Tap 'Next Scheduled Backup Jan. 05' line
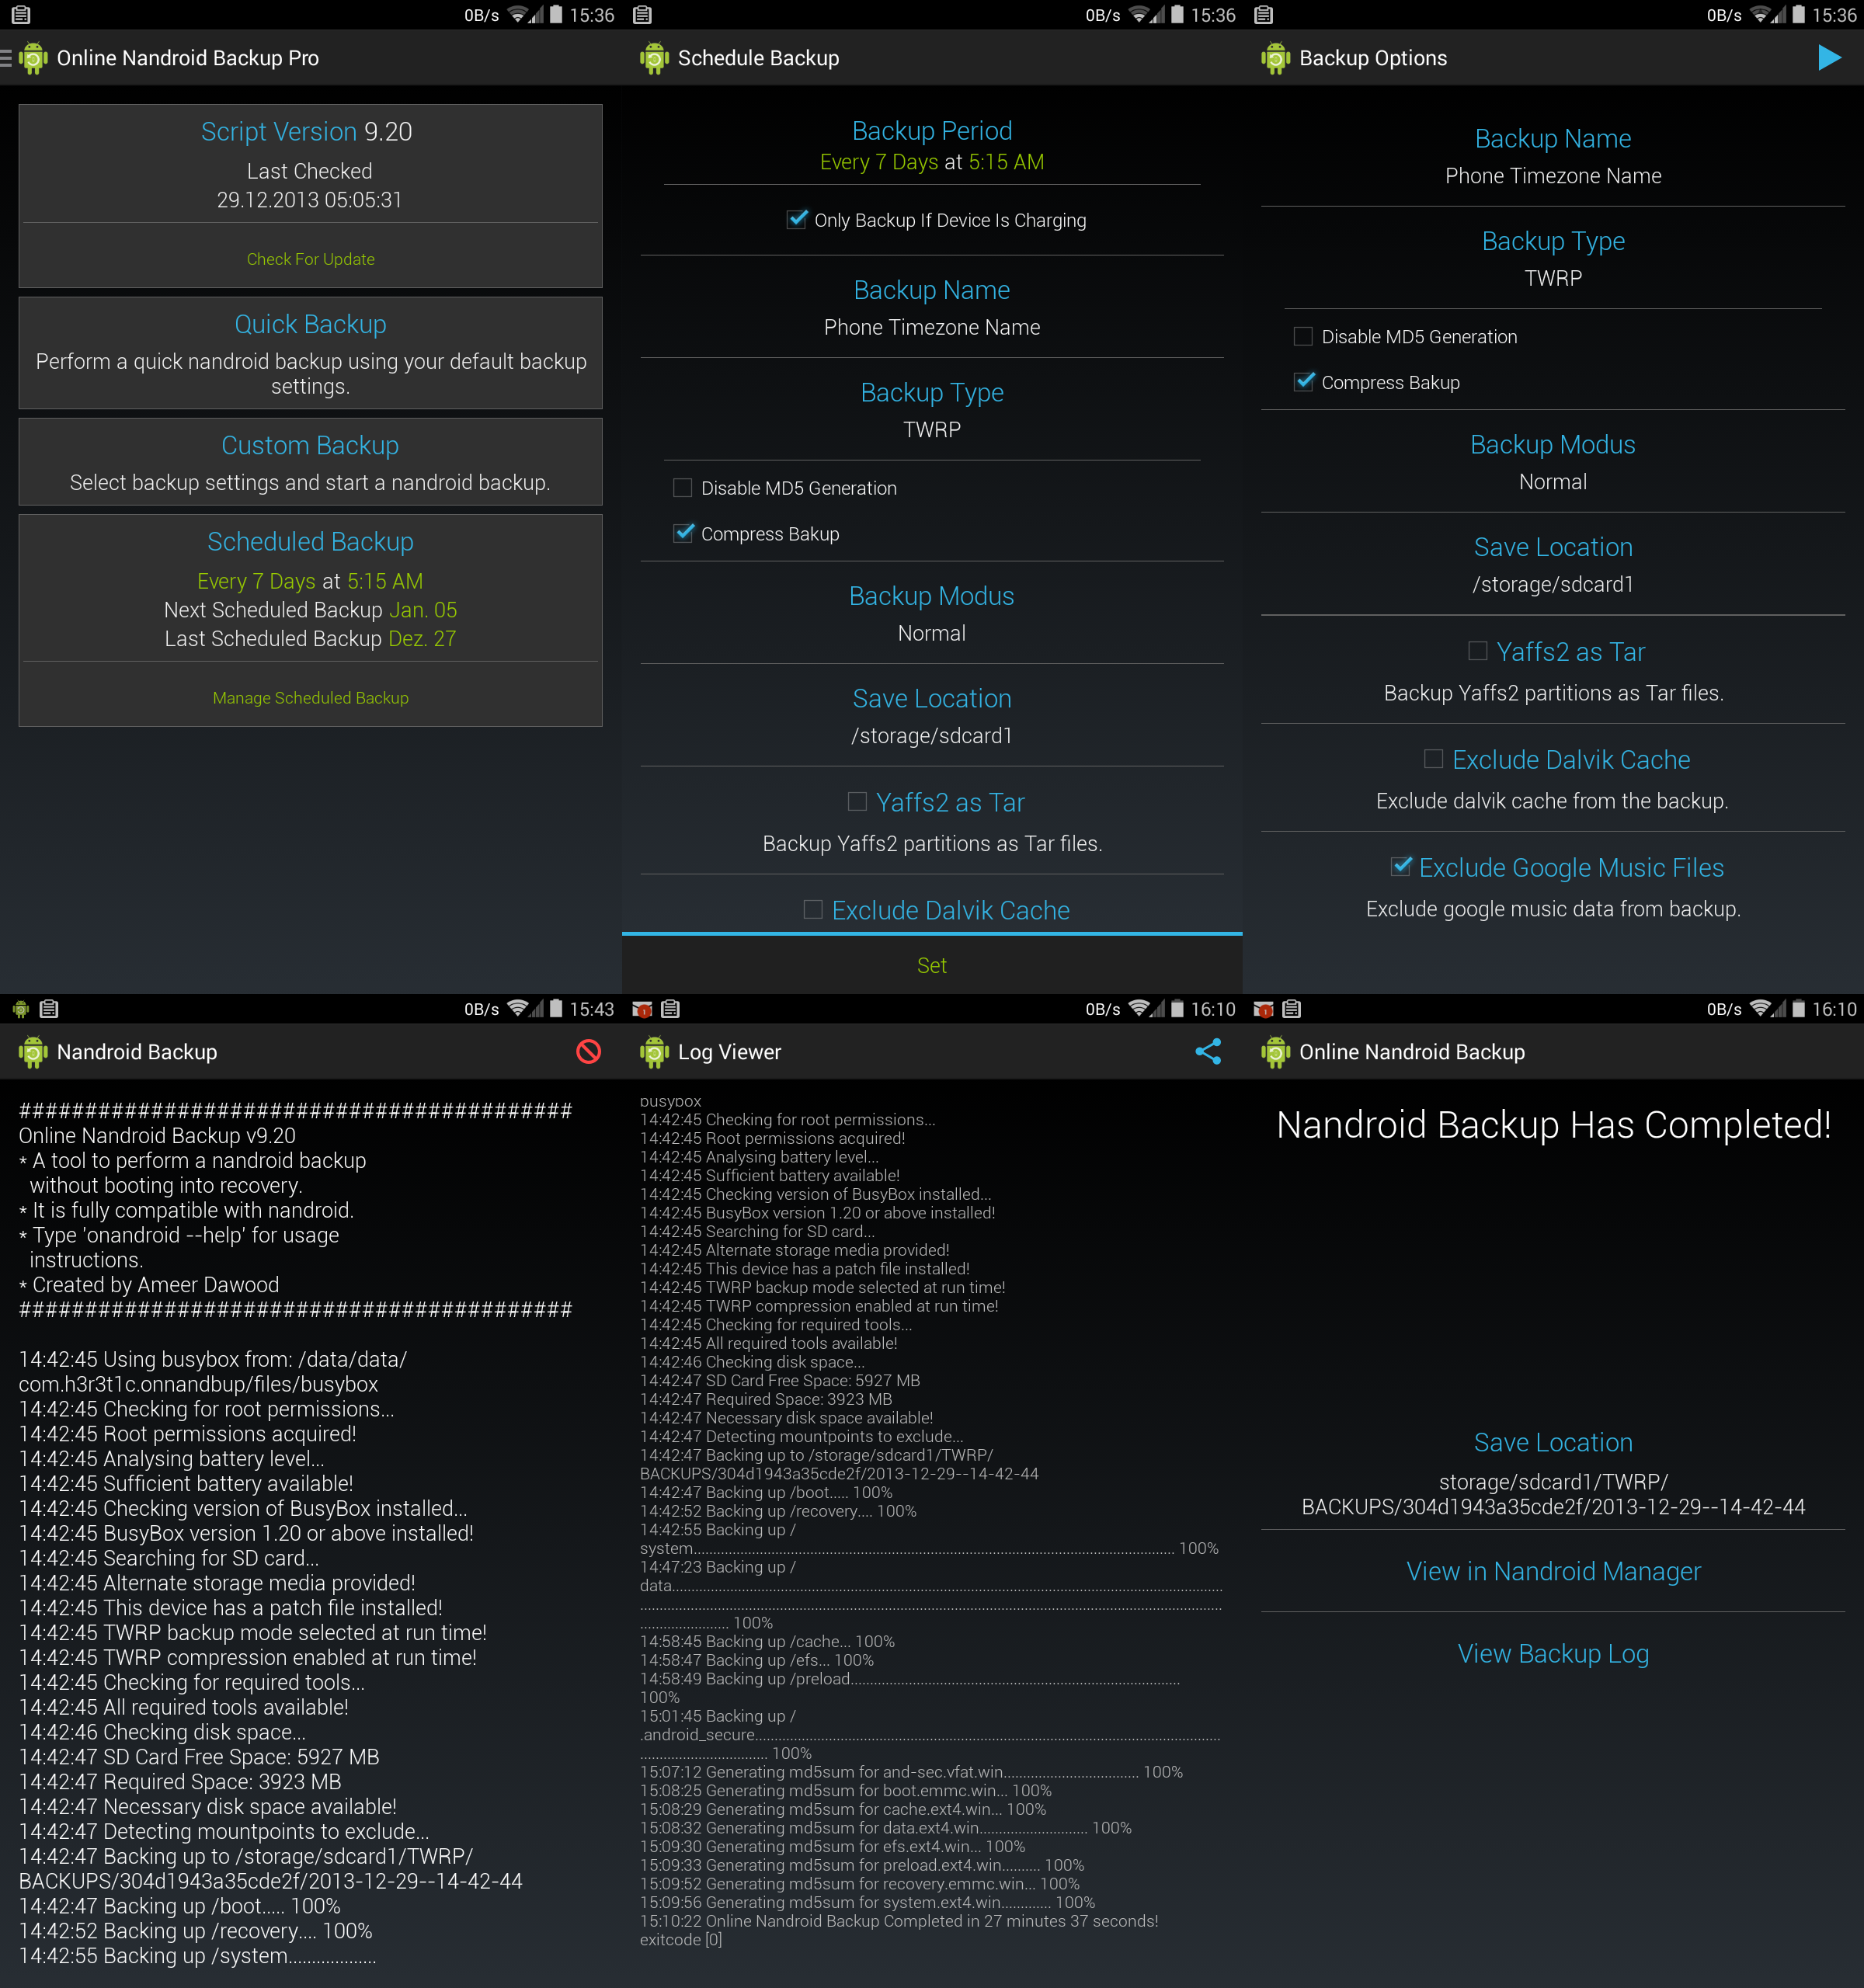The height and width of the screenshot is (1988, 1864). tap(310, 610)
